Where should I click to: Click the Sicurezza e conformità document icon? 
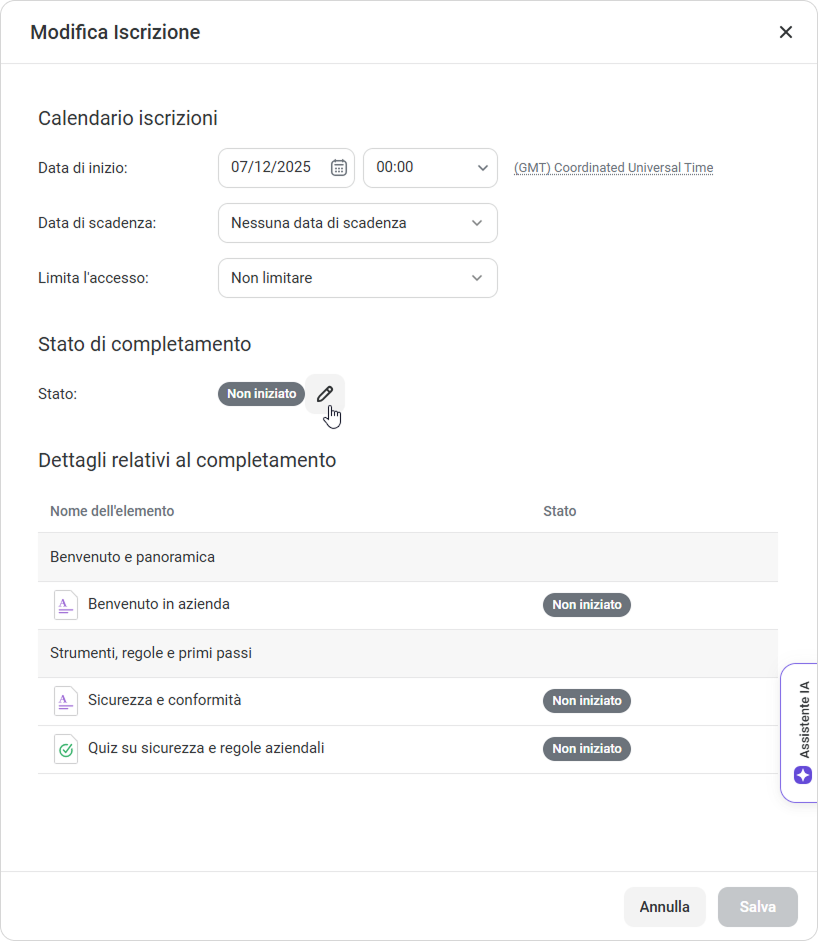click(65, 701)
